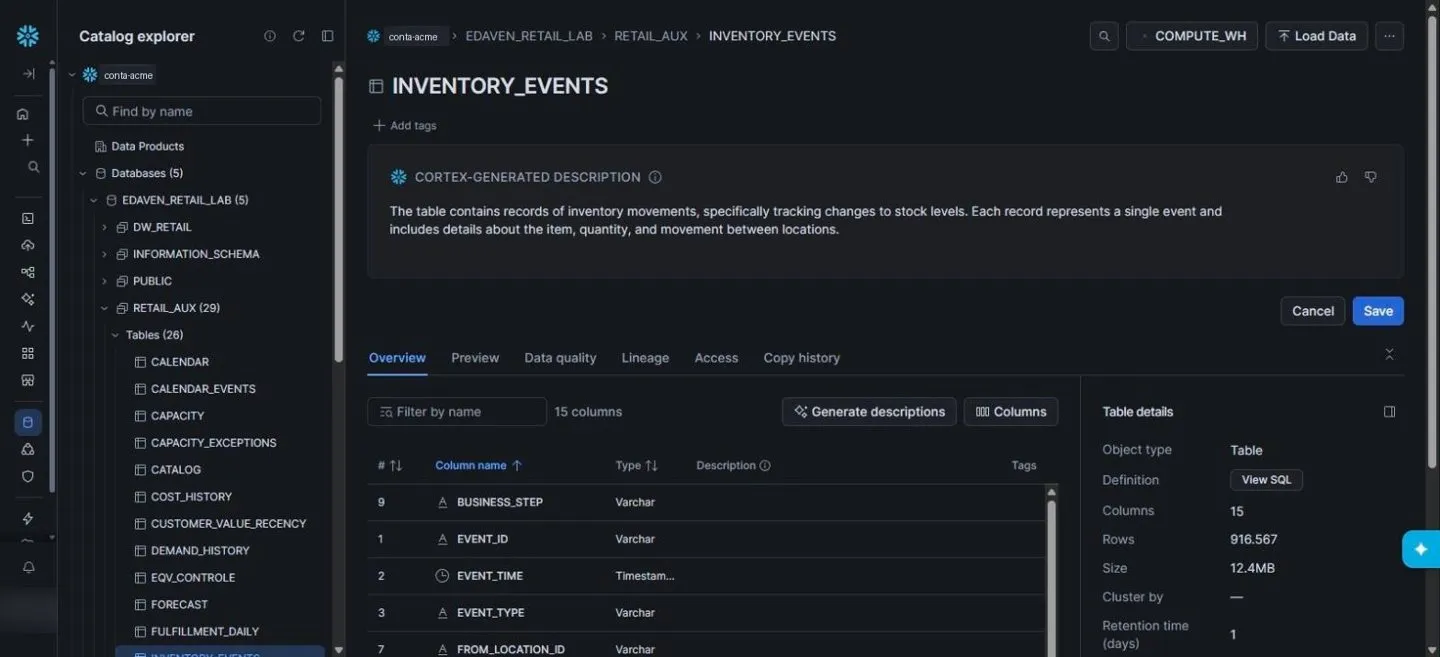This screenshot has height=657, width=1440.
Task: Open the Columns button
Action: click(1011, 412)
